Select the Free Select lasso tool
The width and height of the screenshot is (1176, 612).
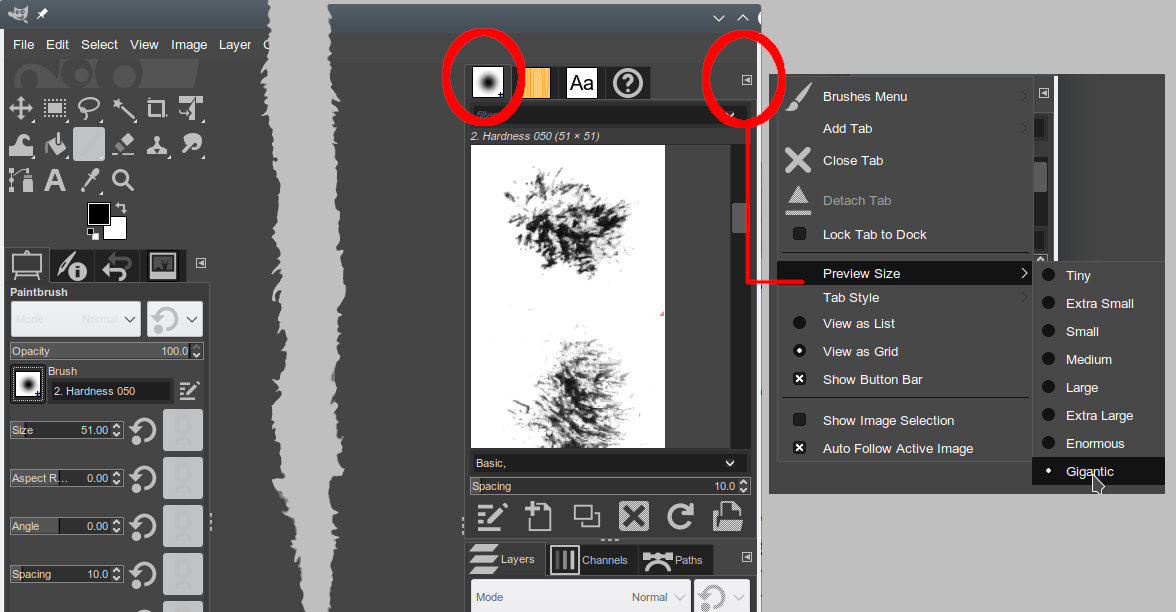(89, 109)
